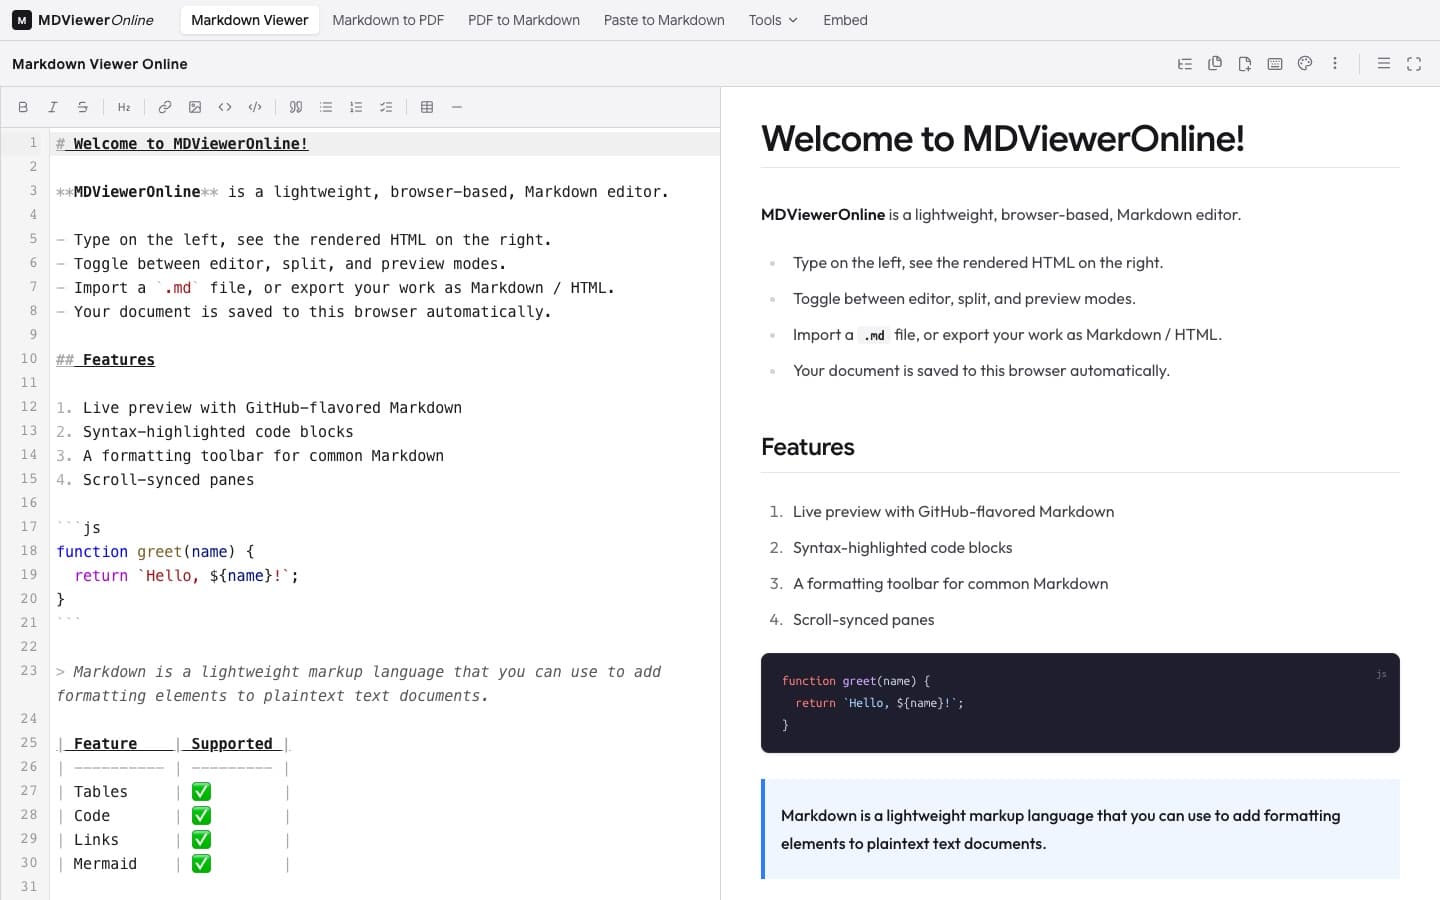Click the italic formatting icon

(x=53, y=107)
